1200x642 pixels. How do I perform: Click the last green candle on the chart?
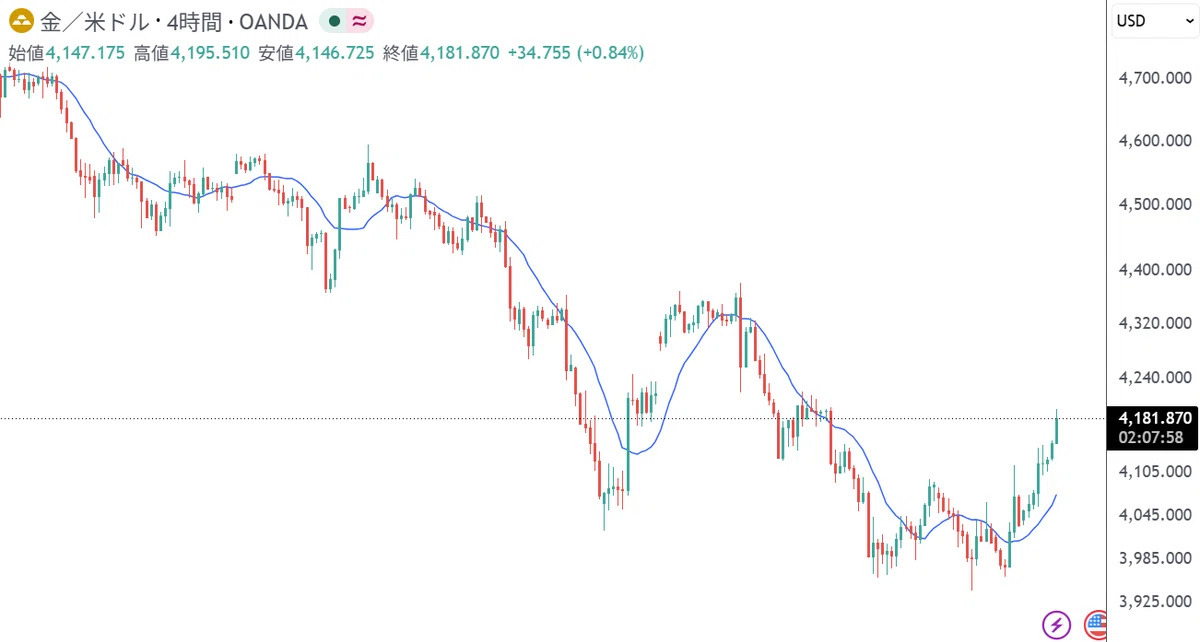point(1057,430)
